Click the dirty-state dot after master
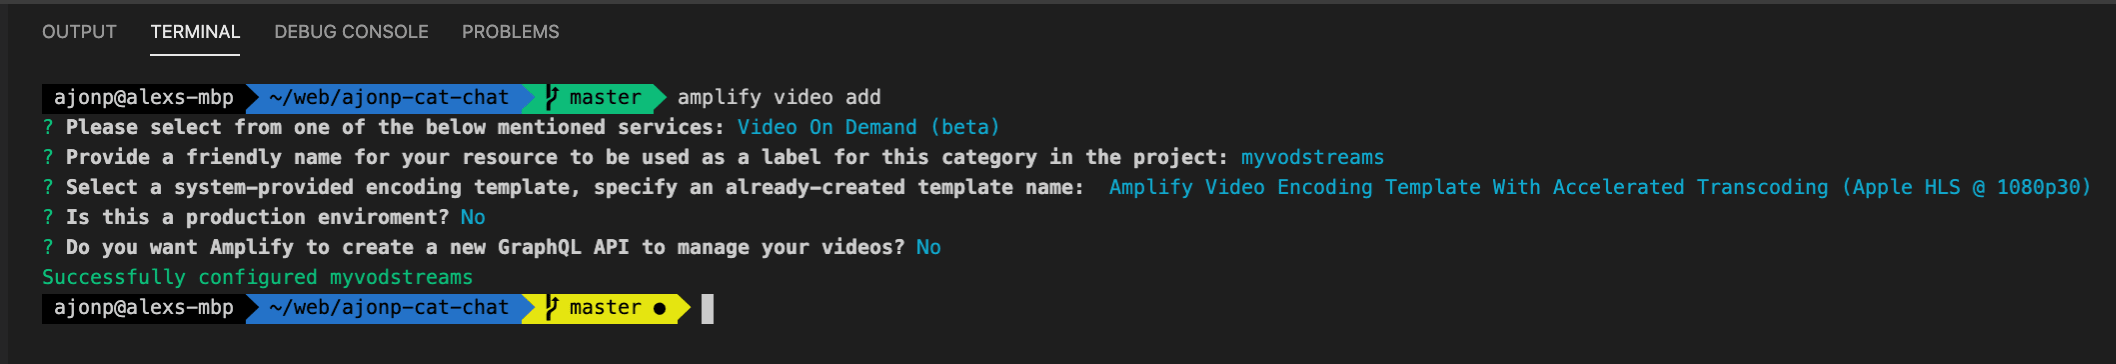Screen dimensions: 2116x364 pyautogui.click(x=659, y=308)
